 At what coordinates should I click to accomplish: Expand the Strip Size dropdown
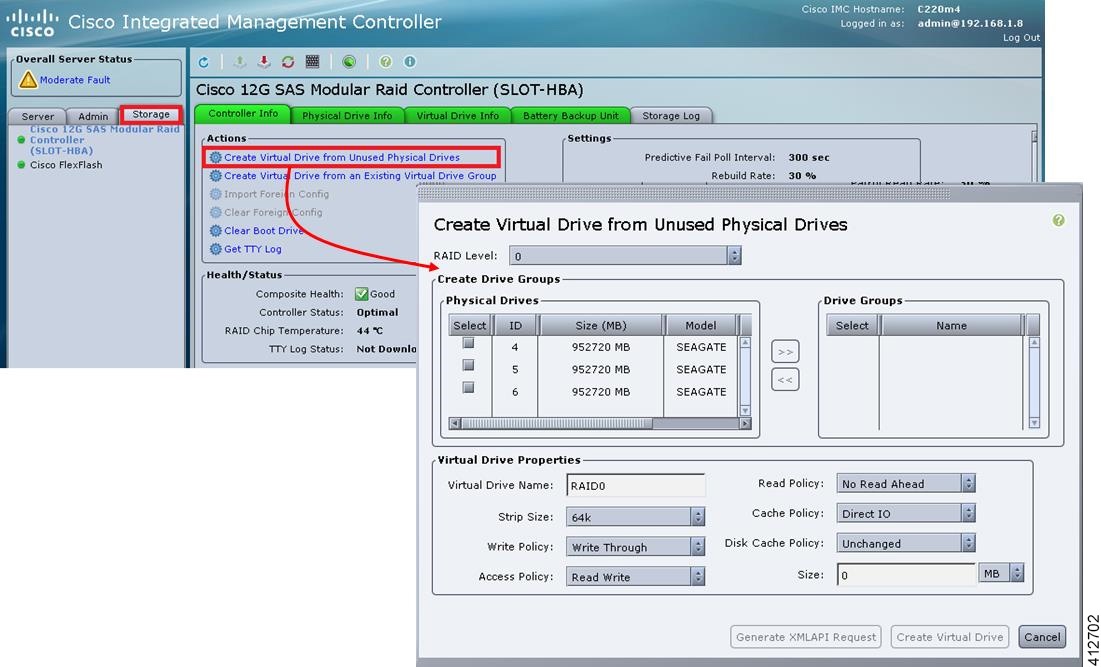[635, 517]
